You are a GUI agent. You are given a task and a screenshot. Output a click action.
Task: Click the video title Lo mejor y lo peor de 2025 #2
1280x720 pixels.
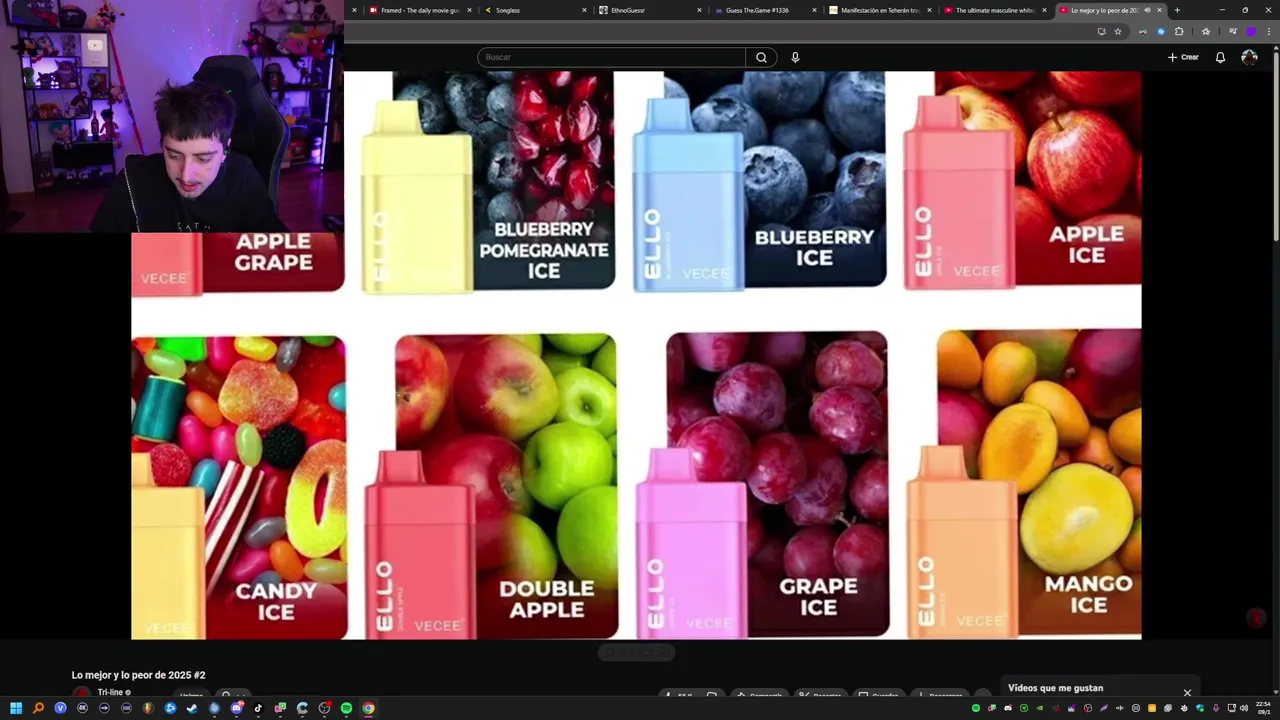[x=138, y=675]
